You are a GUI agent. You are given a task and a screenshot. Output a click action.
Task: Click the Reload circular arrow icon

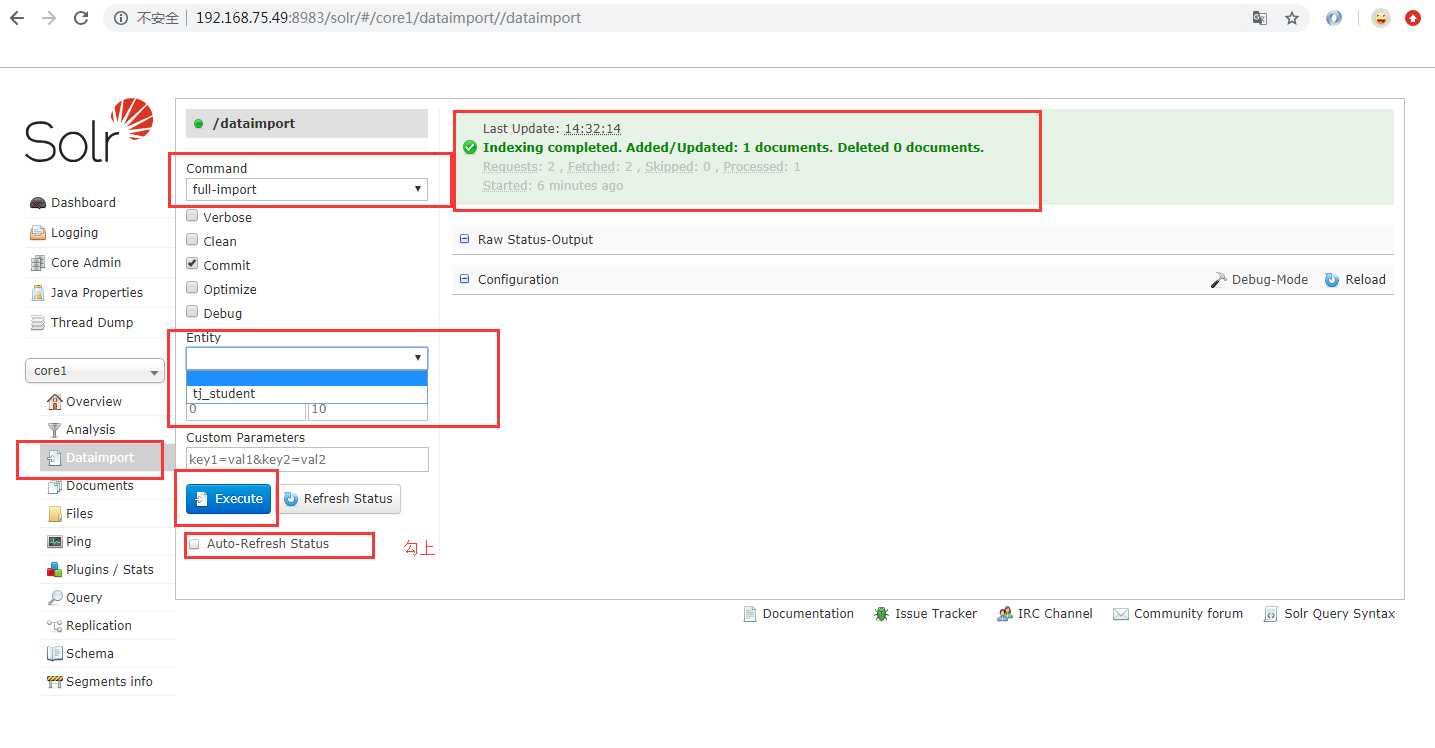click(1332, 280)
